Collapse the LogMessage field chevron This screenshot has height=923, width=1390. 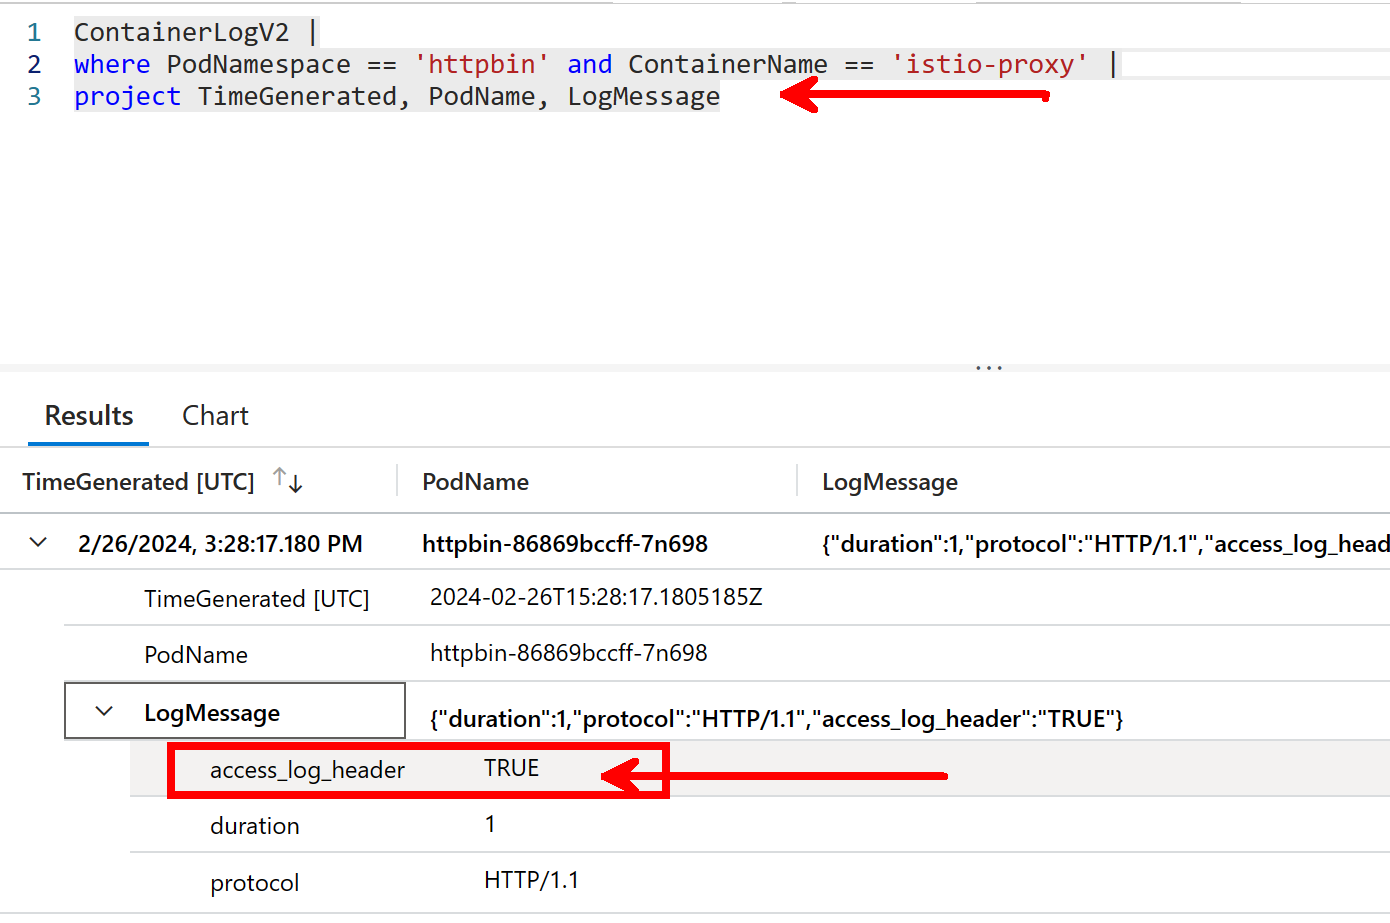click(104, 711)
